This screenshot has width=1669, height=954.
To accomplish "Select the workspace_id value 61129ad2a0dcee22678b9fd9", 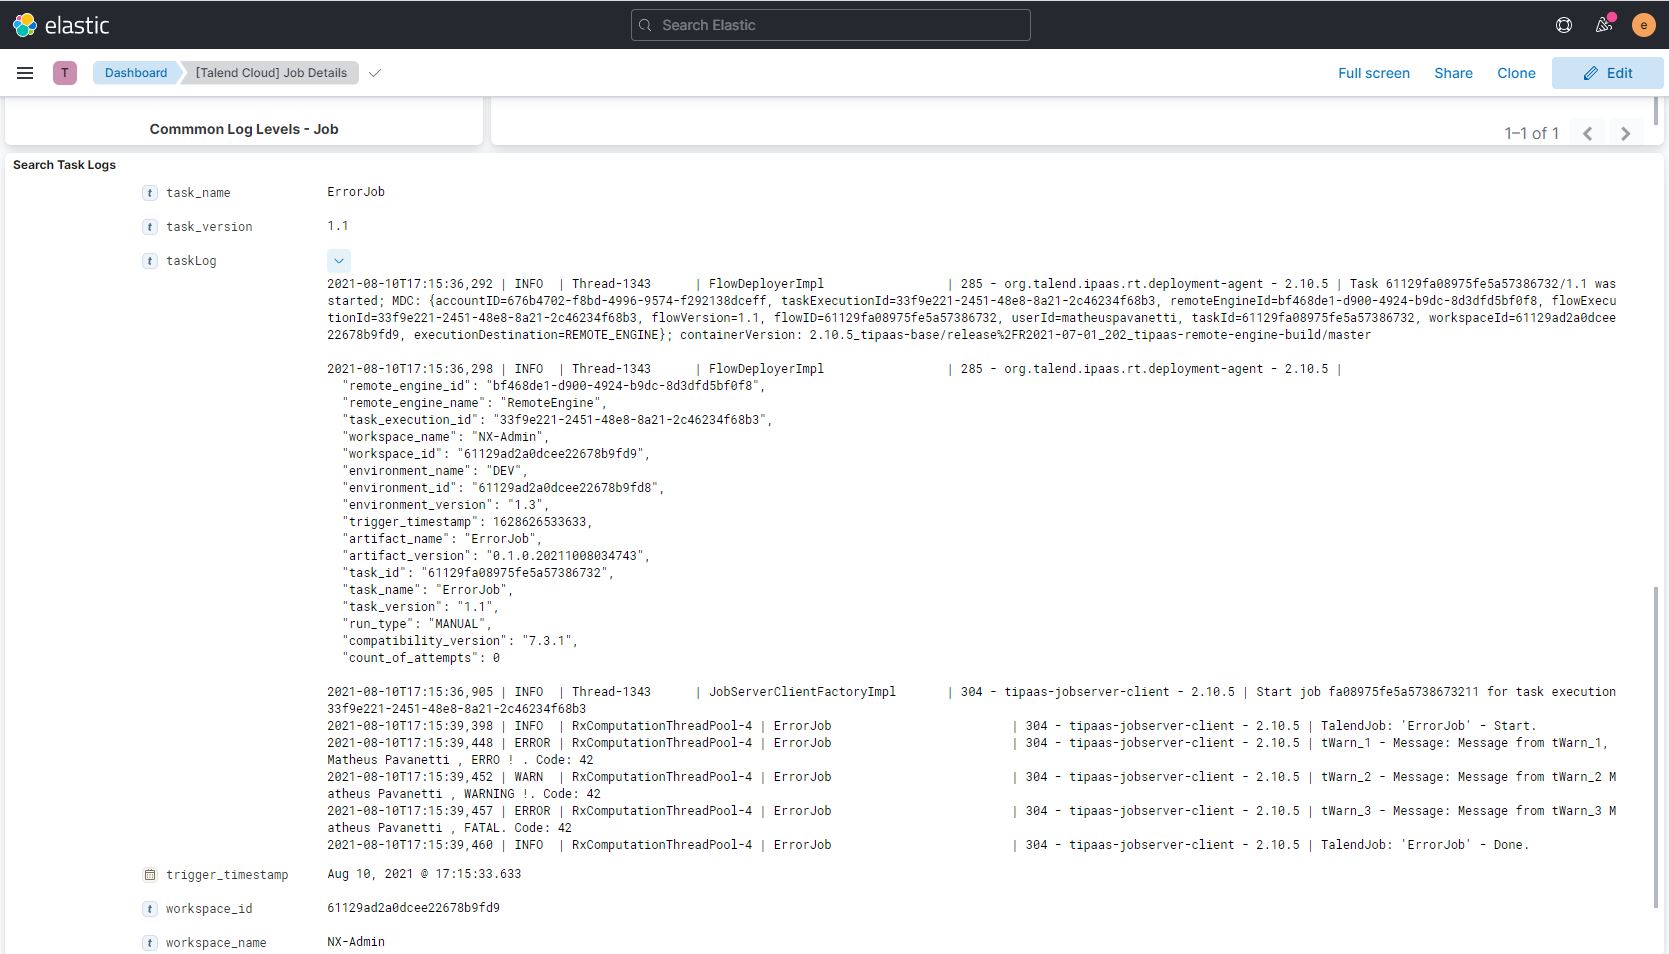I will [x=413, y=908].
